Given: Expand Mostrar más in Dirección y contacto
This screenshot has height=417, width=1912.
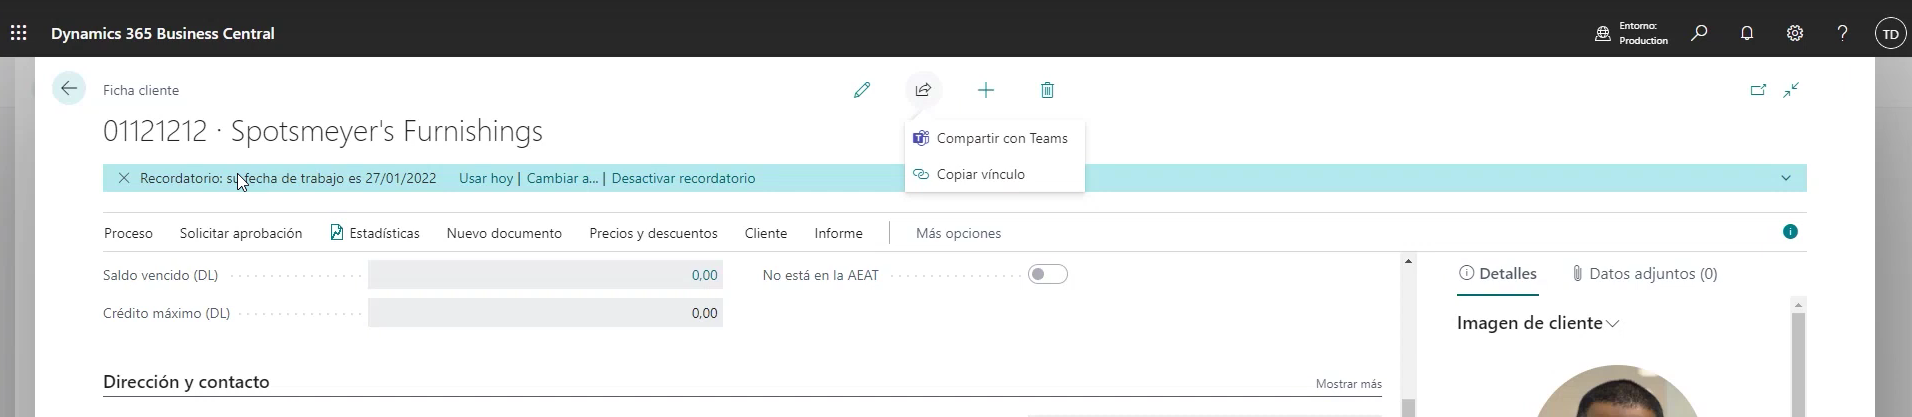Looking at the screenshot, I should [x=1348, y=384].
